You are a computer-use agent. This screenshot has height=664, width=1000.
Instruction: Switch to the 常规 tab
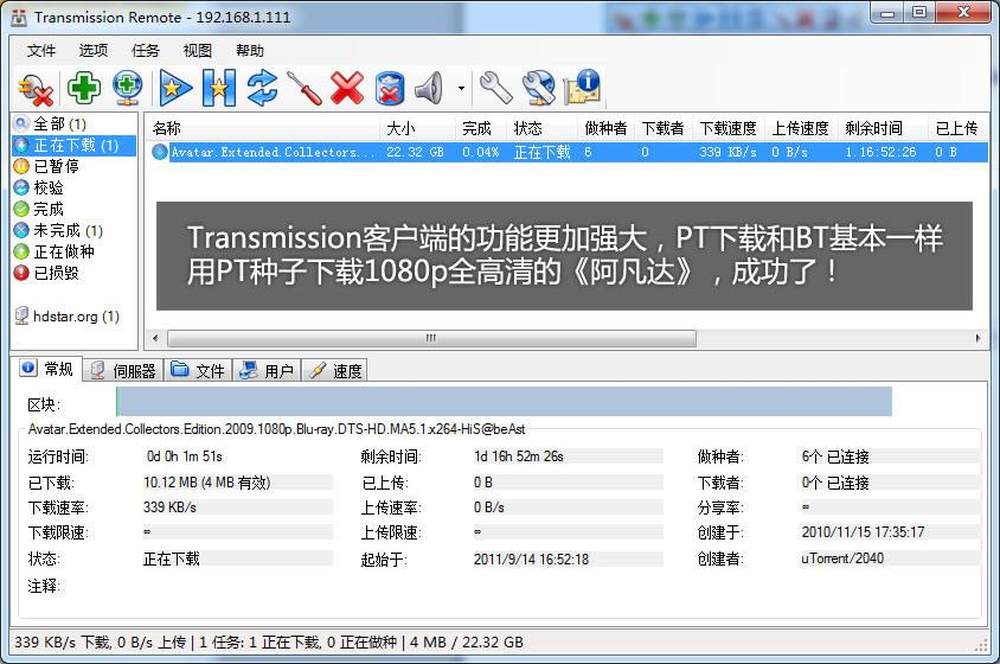pos(49,369)
